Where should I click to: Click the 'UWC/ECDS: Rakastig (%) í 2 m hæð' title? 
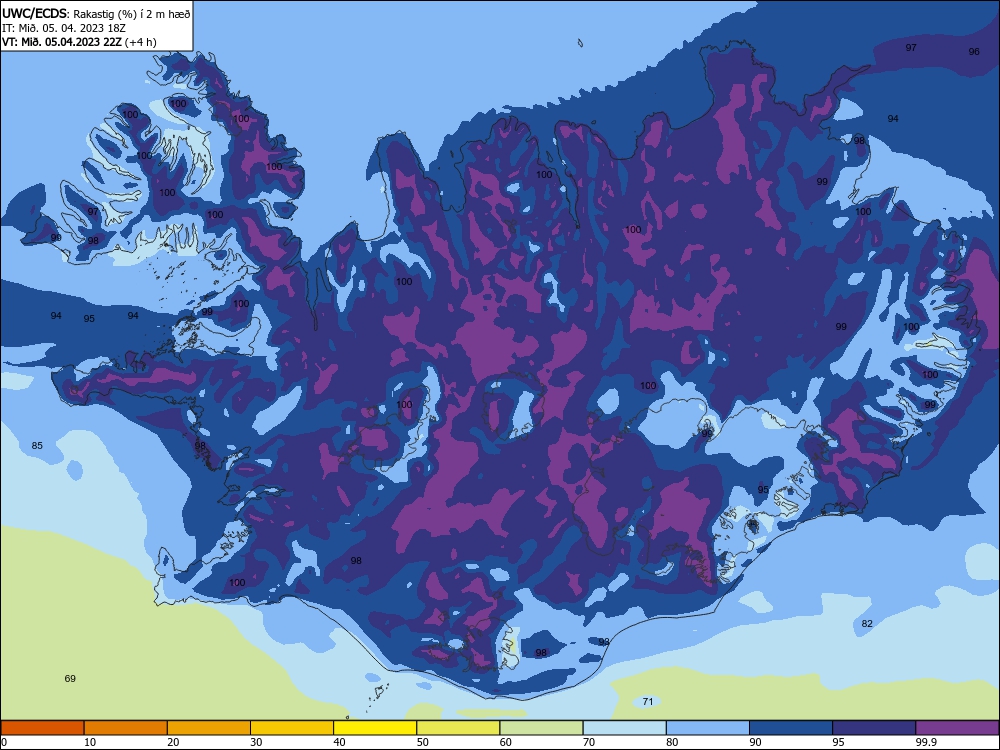click(96, 13)
